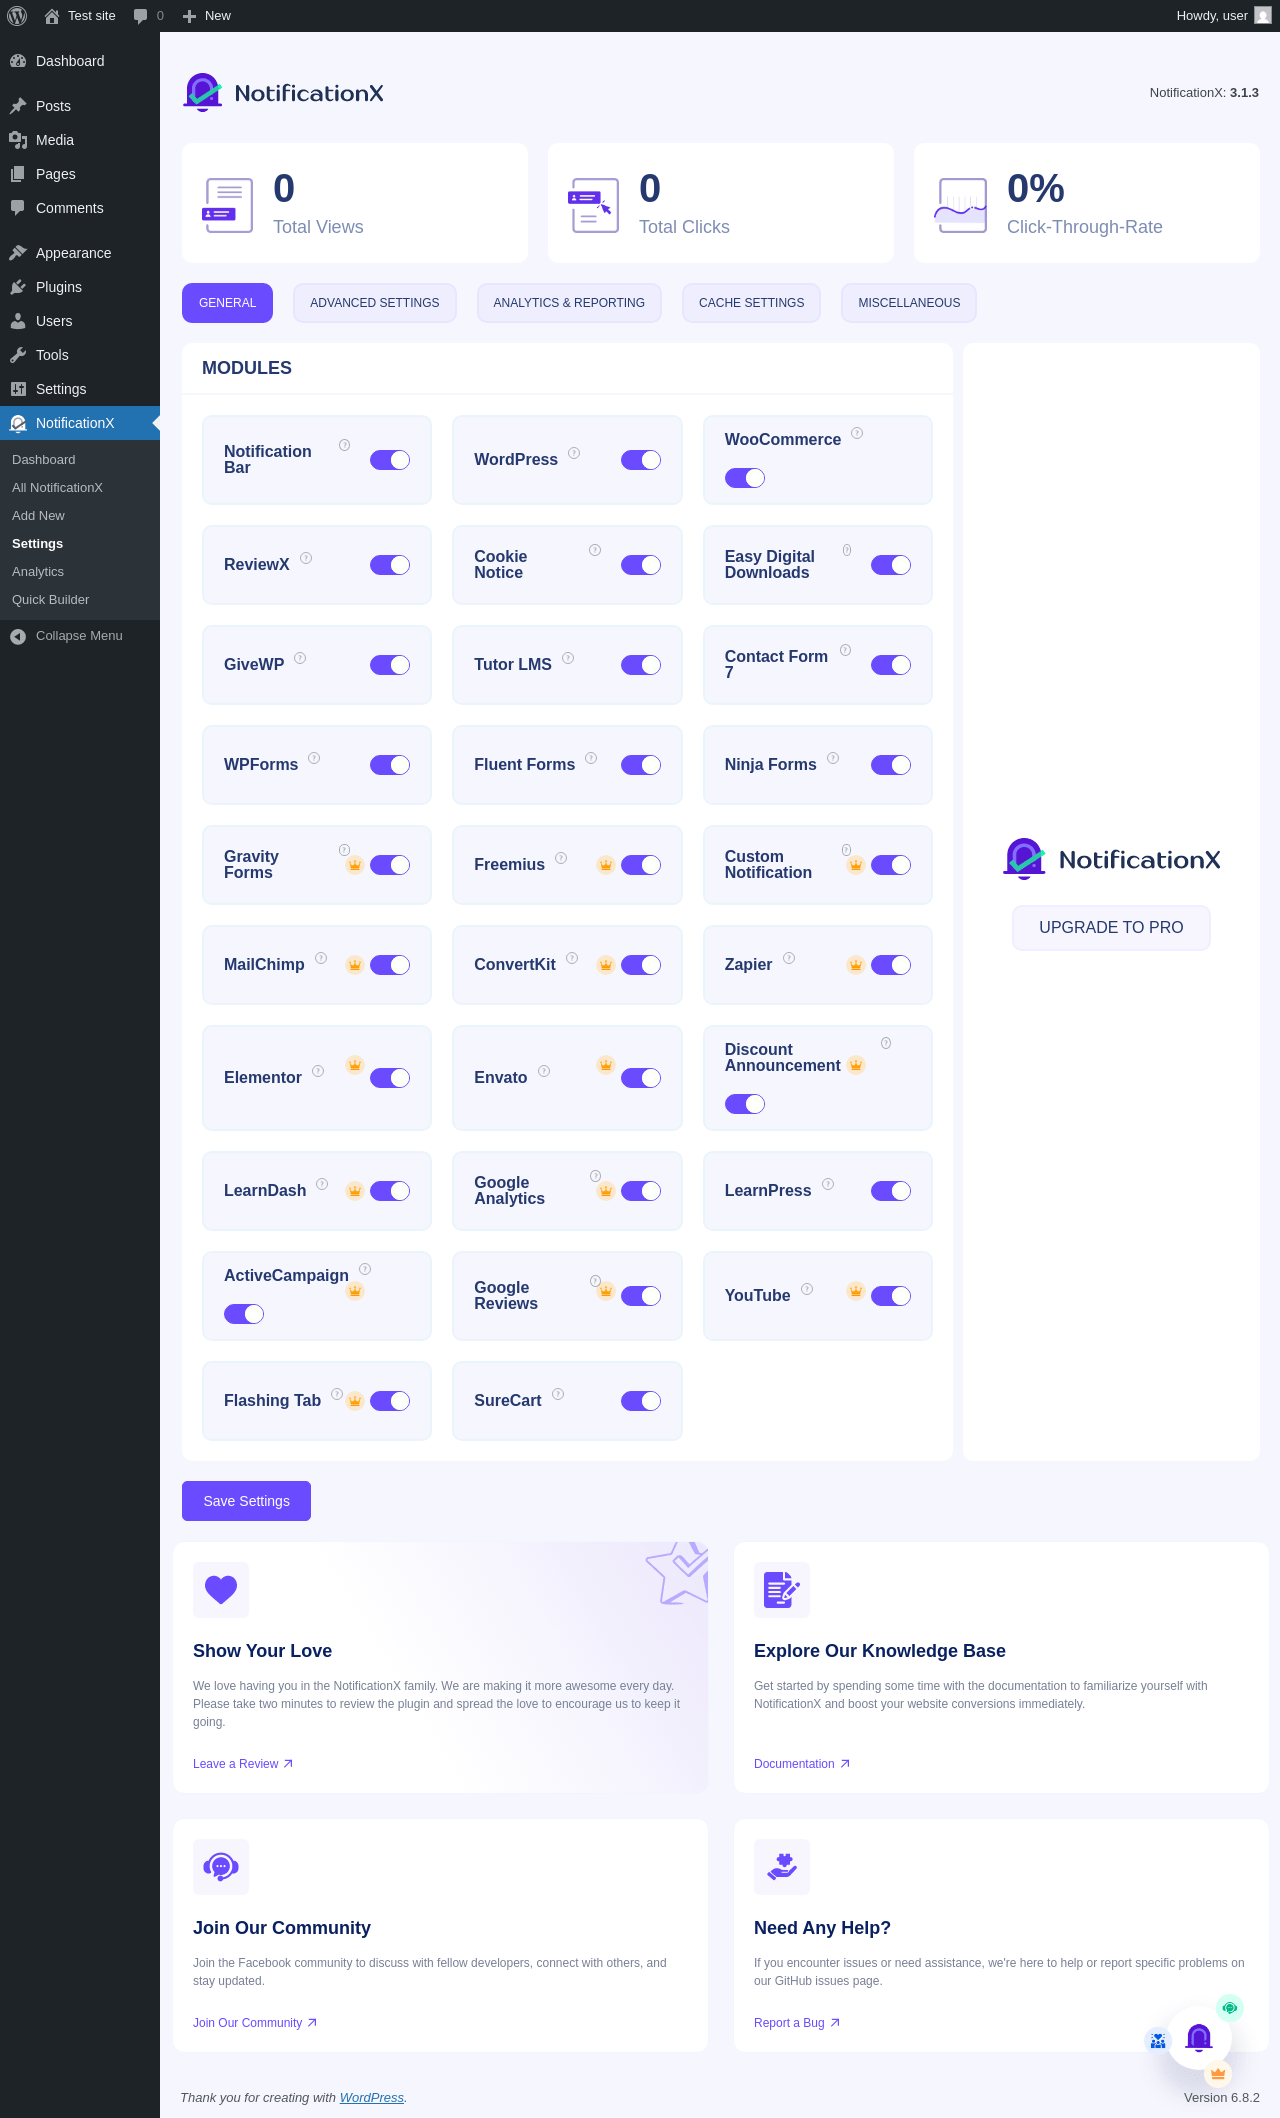Click the WordPress logo in admin bar
1280x2118 pixels.
pos(16,16)
